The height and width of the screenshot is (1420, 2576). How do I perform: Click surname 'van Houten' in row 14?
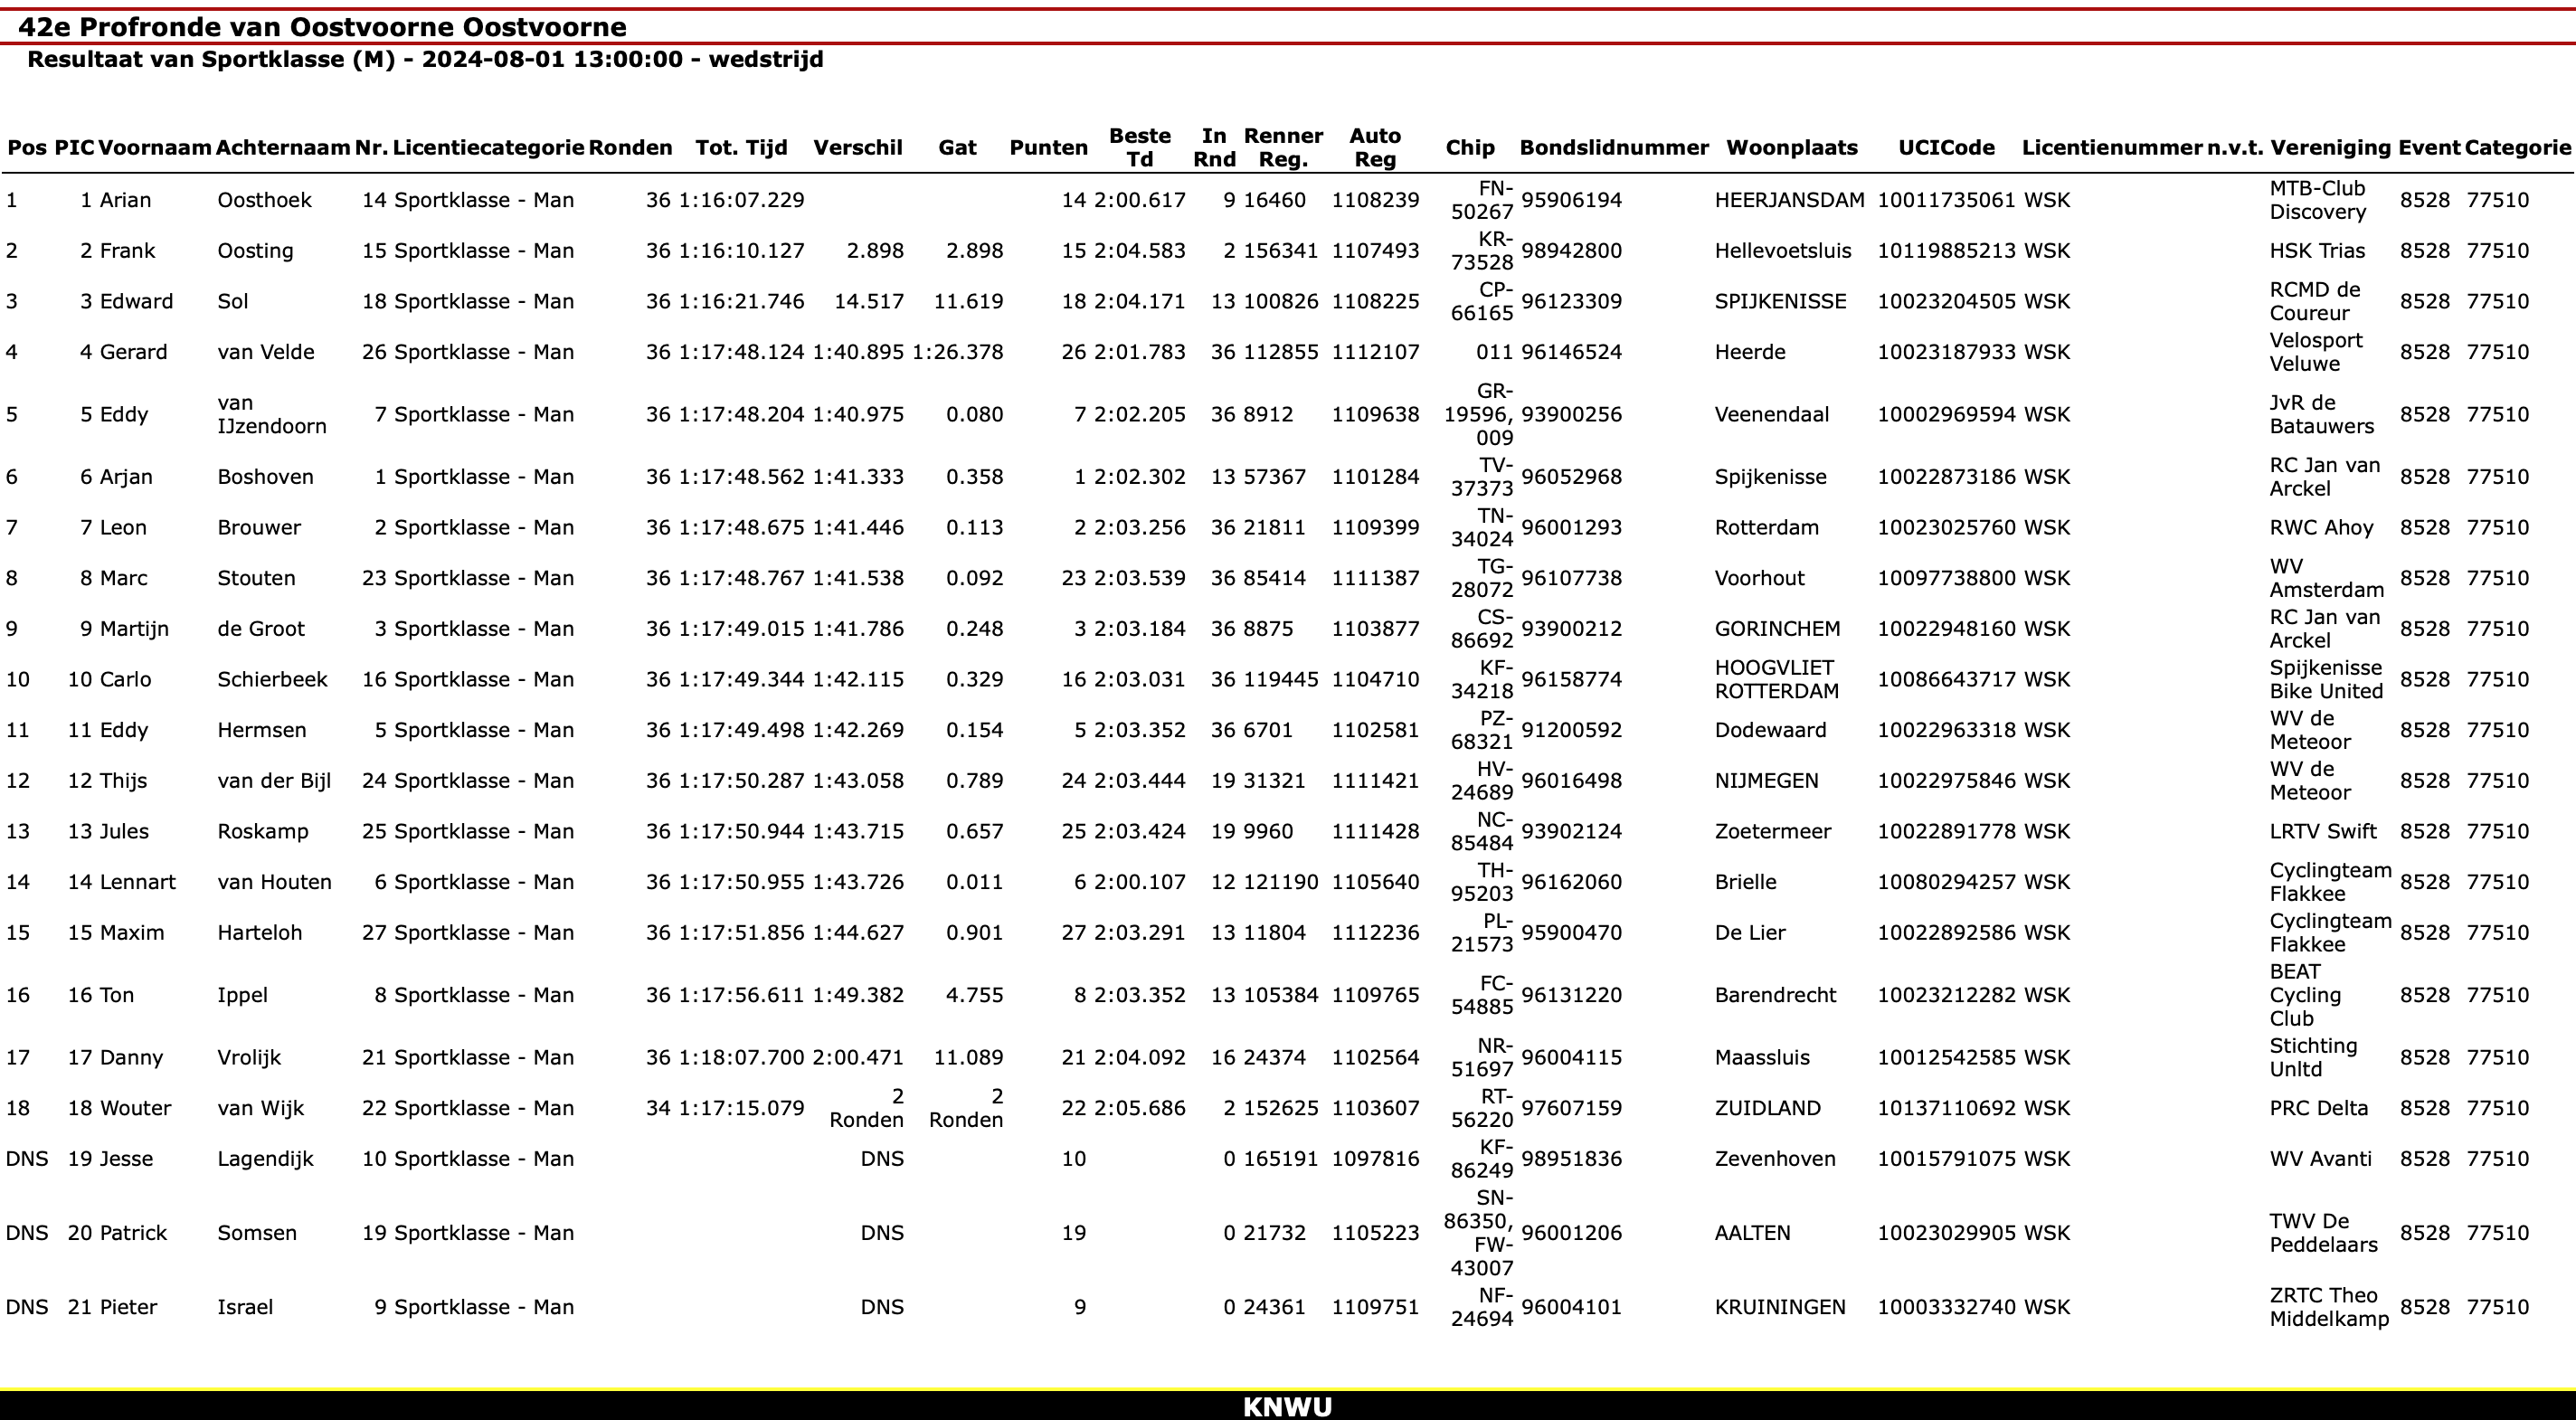pos(274,882)
